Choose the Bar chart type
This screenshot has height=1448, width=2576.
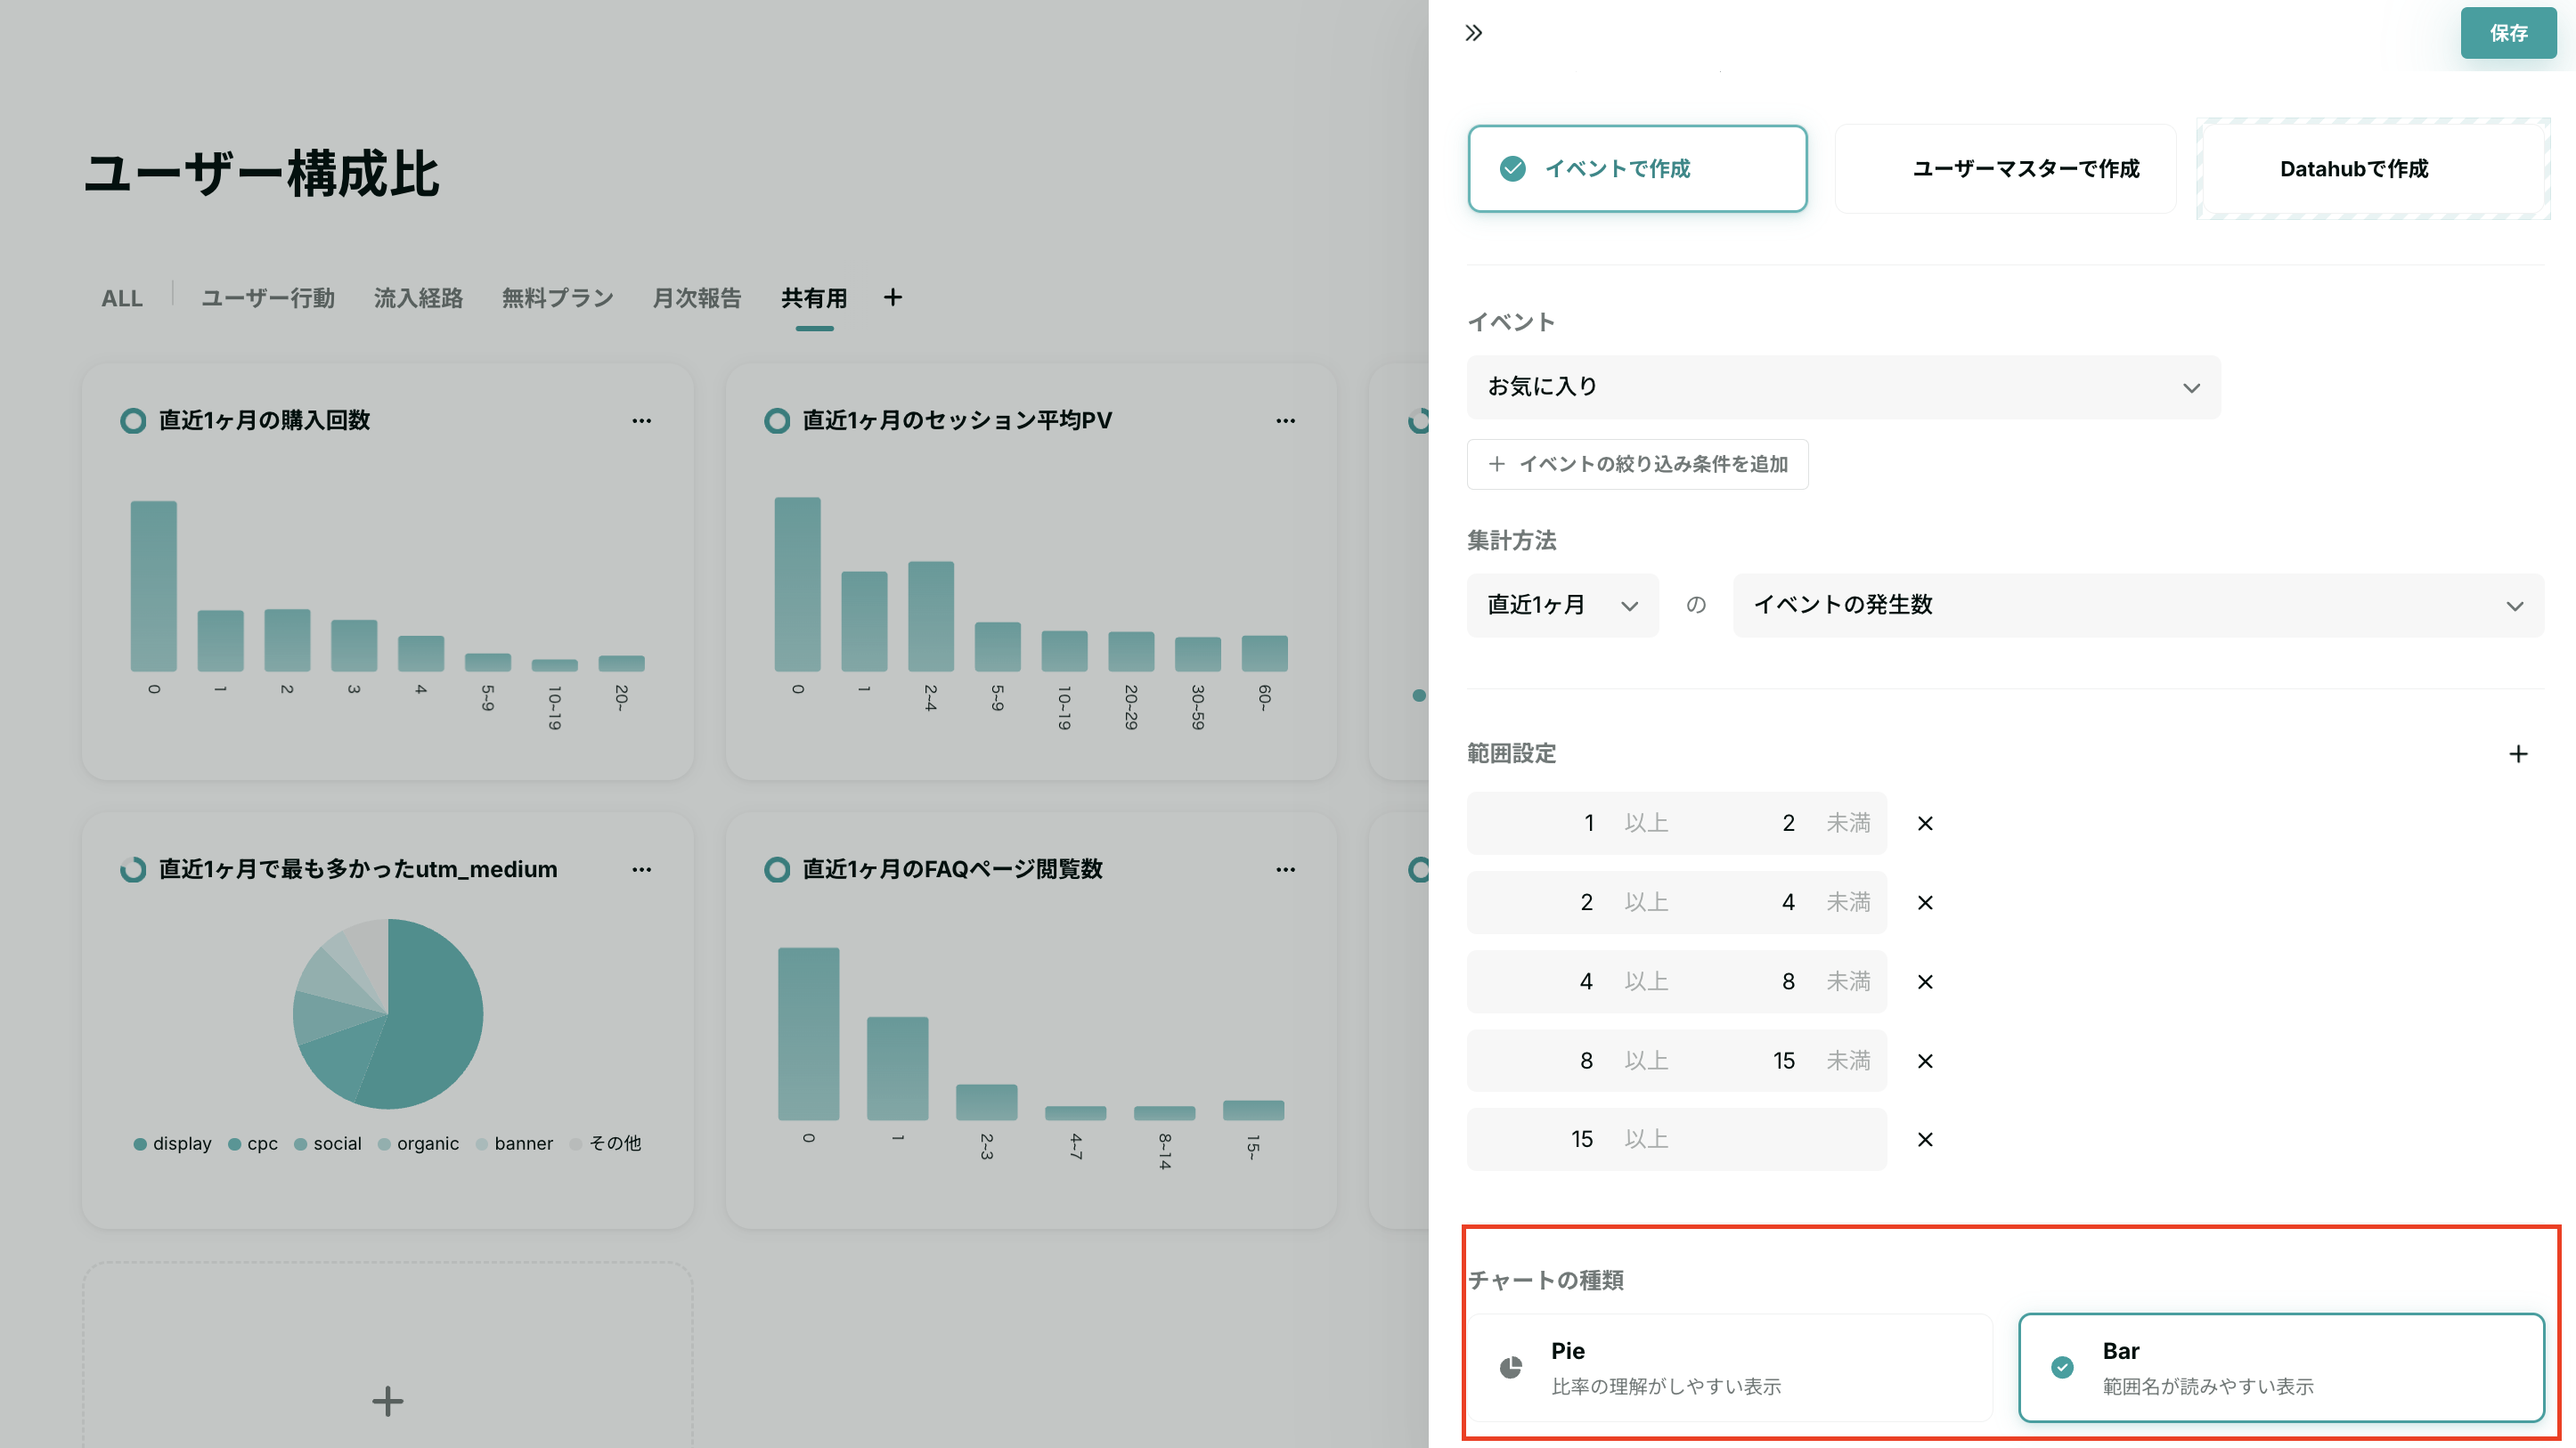(2281, 1367)
